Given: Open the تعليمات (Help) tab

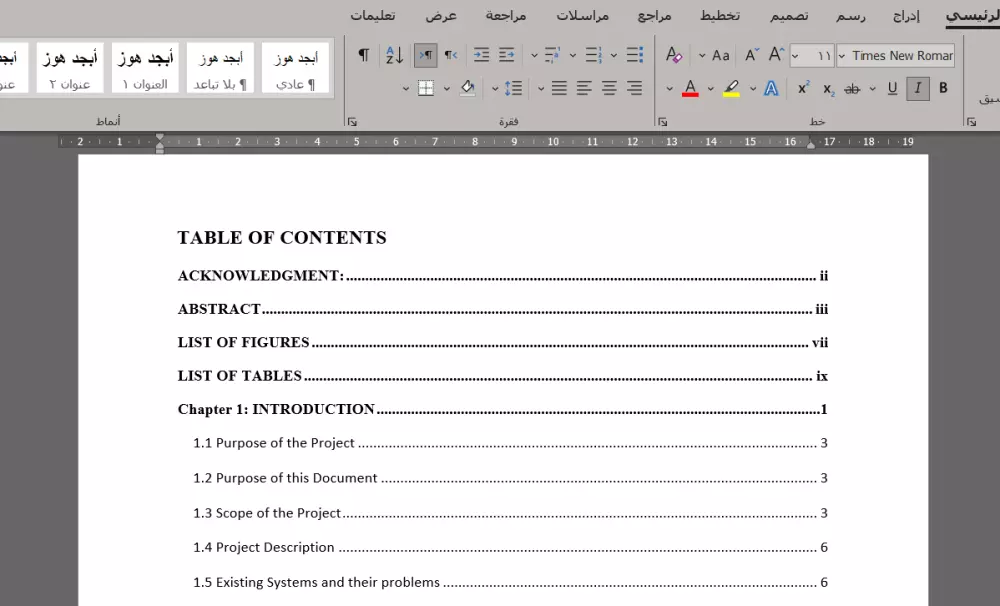Looking at the screenshot, I should tap(372, 16).
